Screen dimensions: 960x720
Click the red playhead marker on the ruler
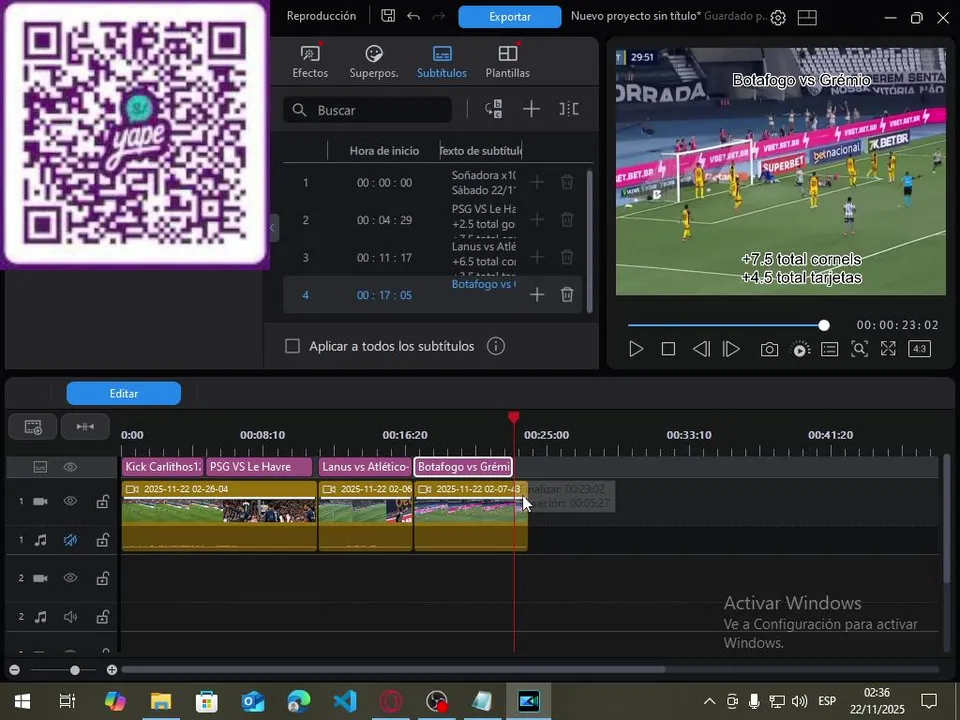[514, 418]
